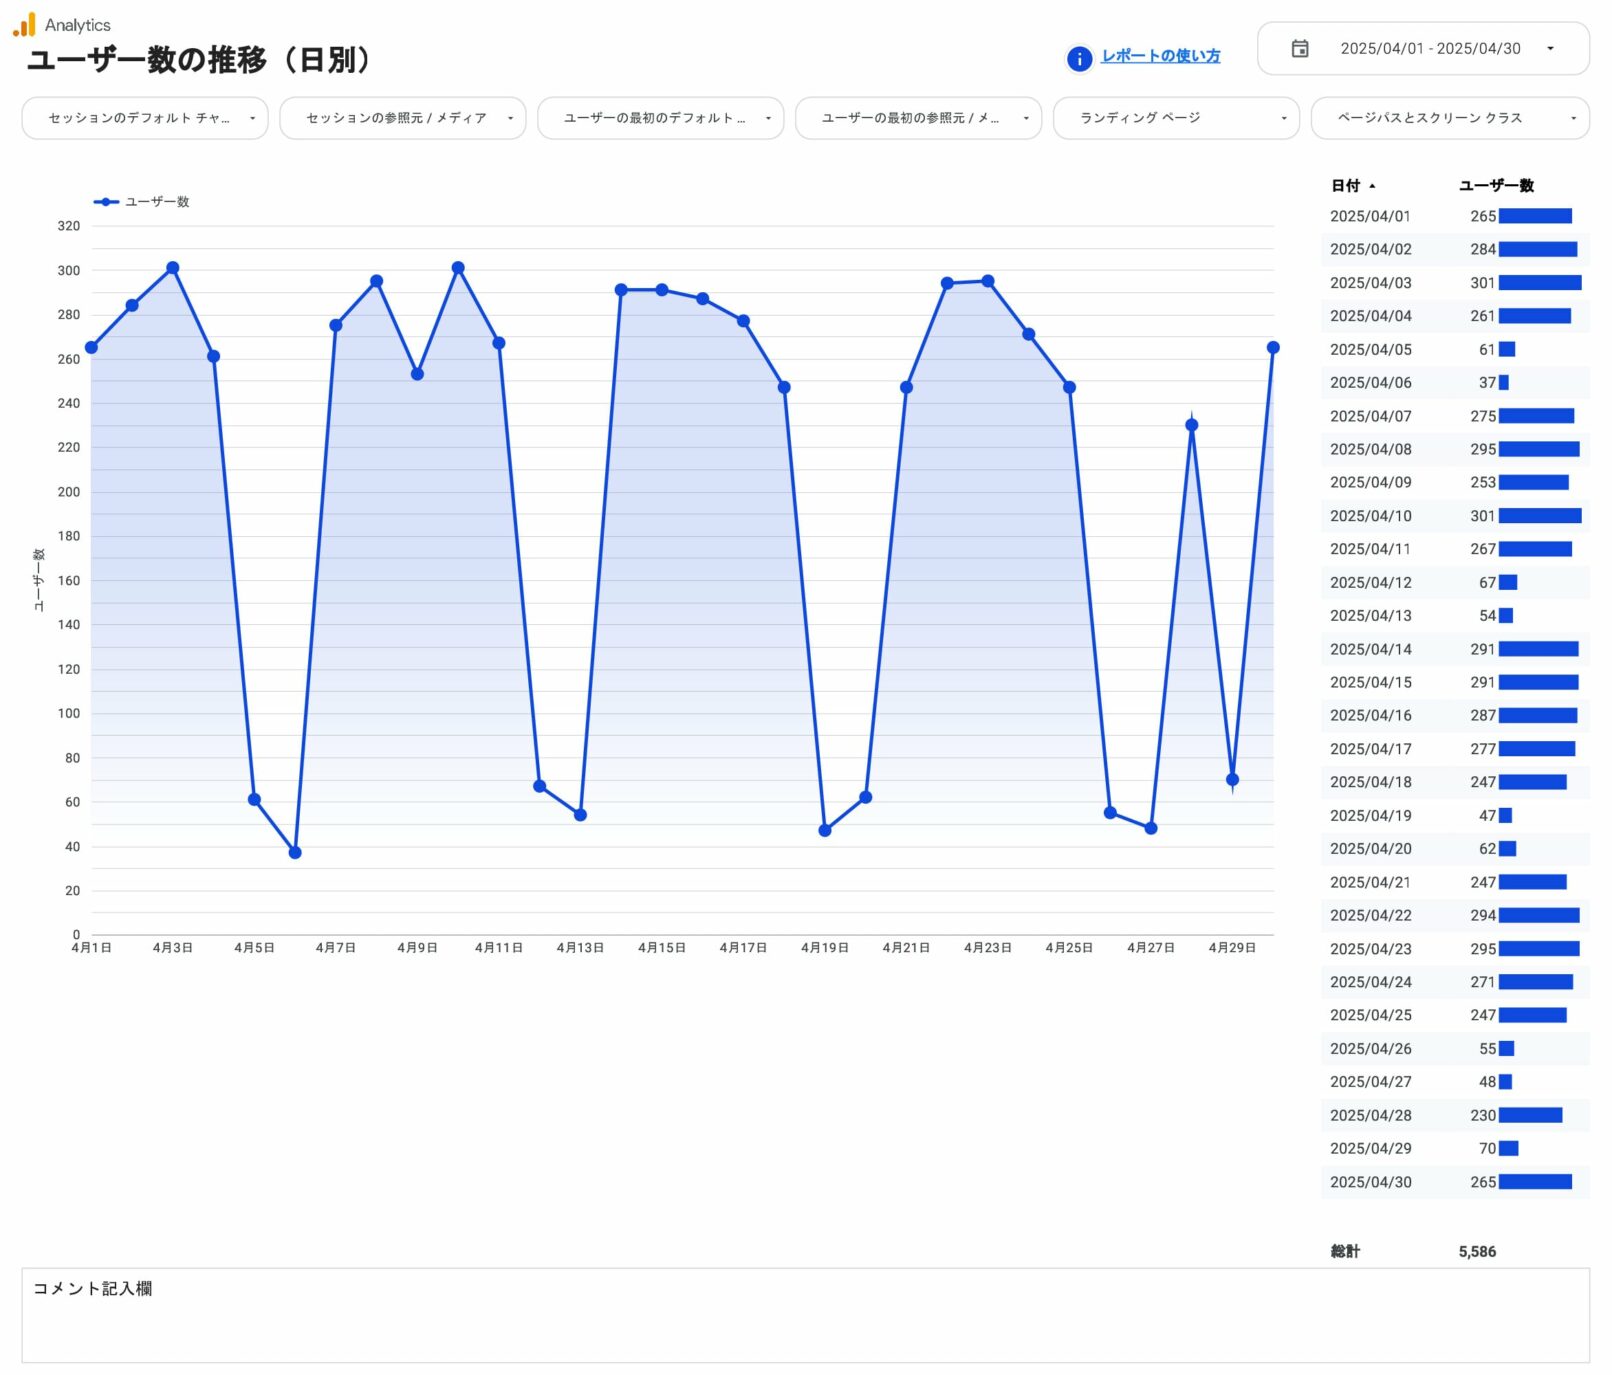Click the Analytics logo icon
This screenshot has height=1375, width=1612.
pos(24,24)
